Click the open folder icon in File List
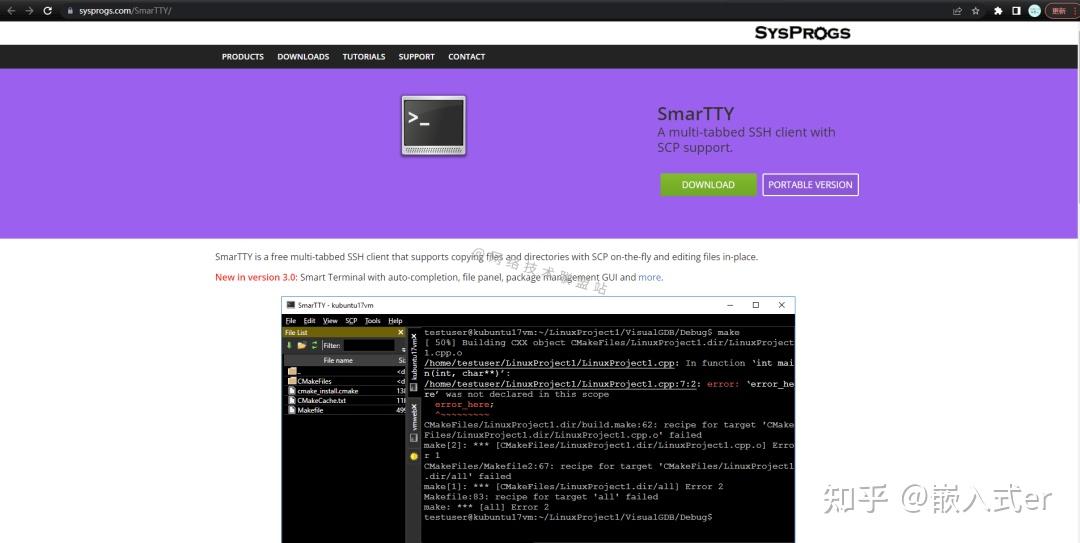This screenshot has width=1080, height=543. click(x=302, y=345)
